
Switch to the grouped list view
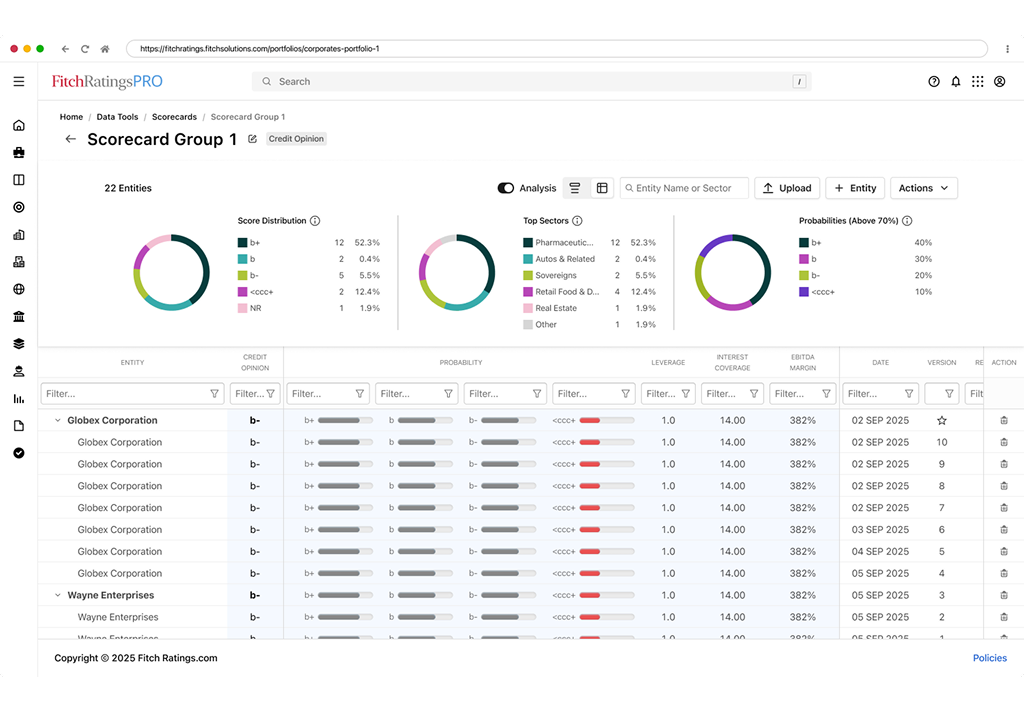click(575, 188)
